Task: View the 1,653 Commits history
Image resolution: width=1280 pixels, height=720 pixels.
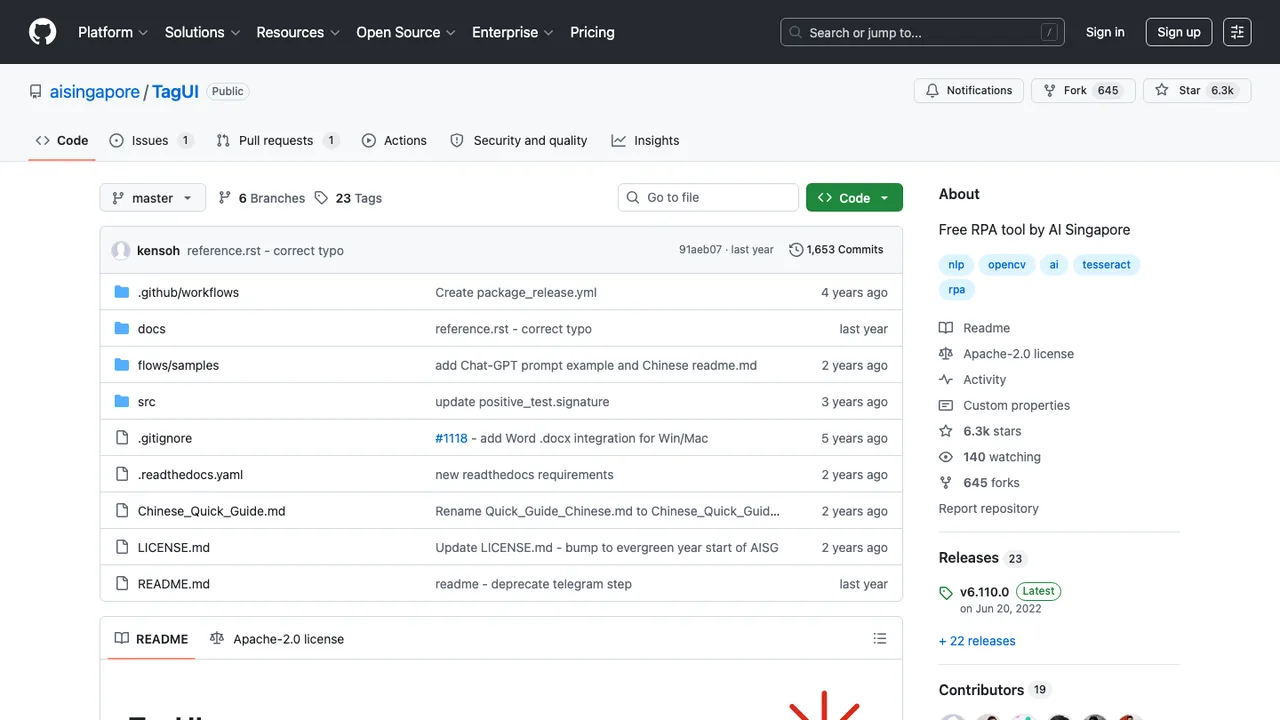Action: 836,250
